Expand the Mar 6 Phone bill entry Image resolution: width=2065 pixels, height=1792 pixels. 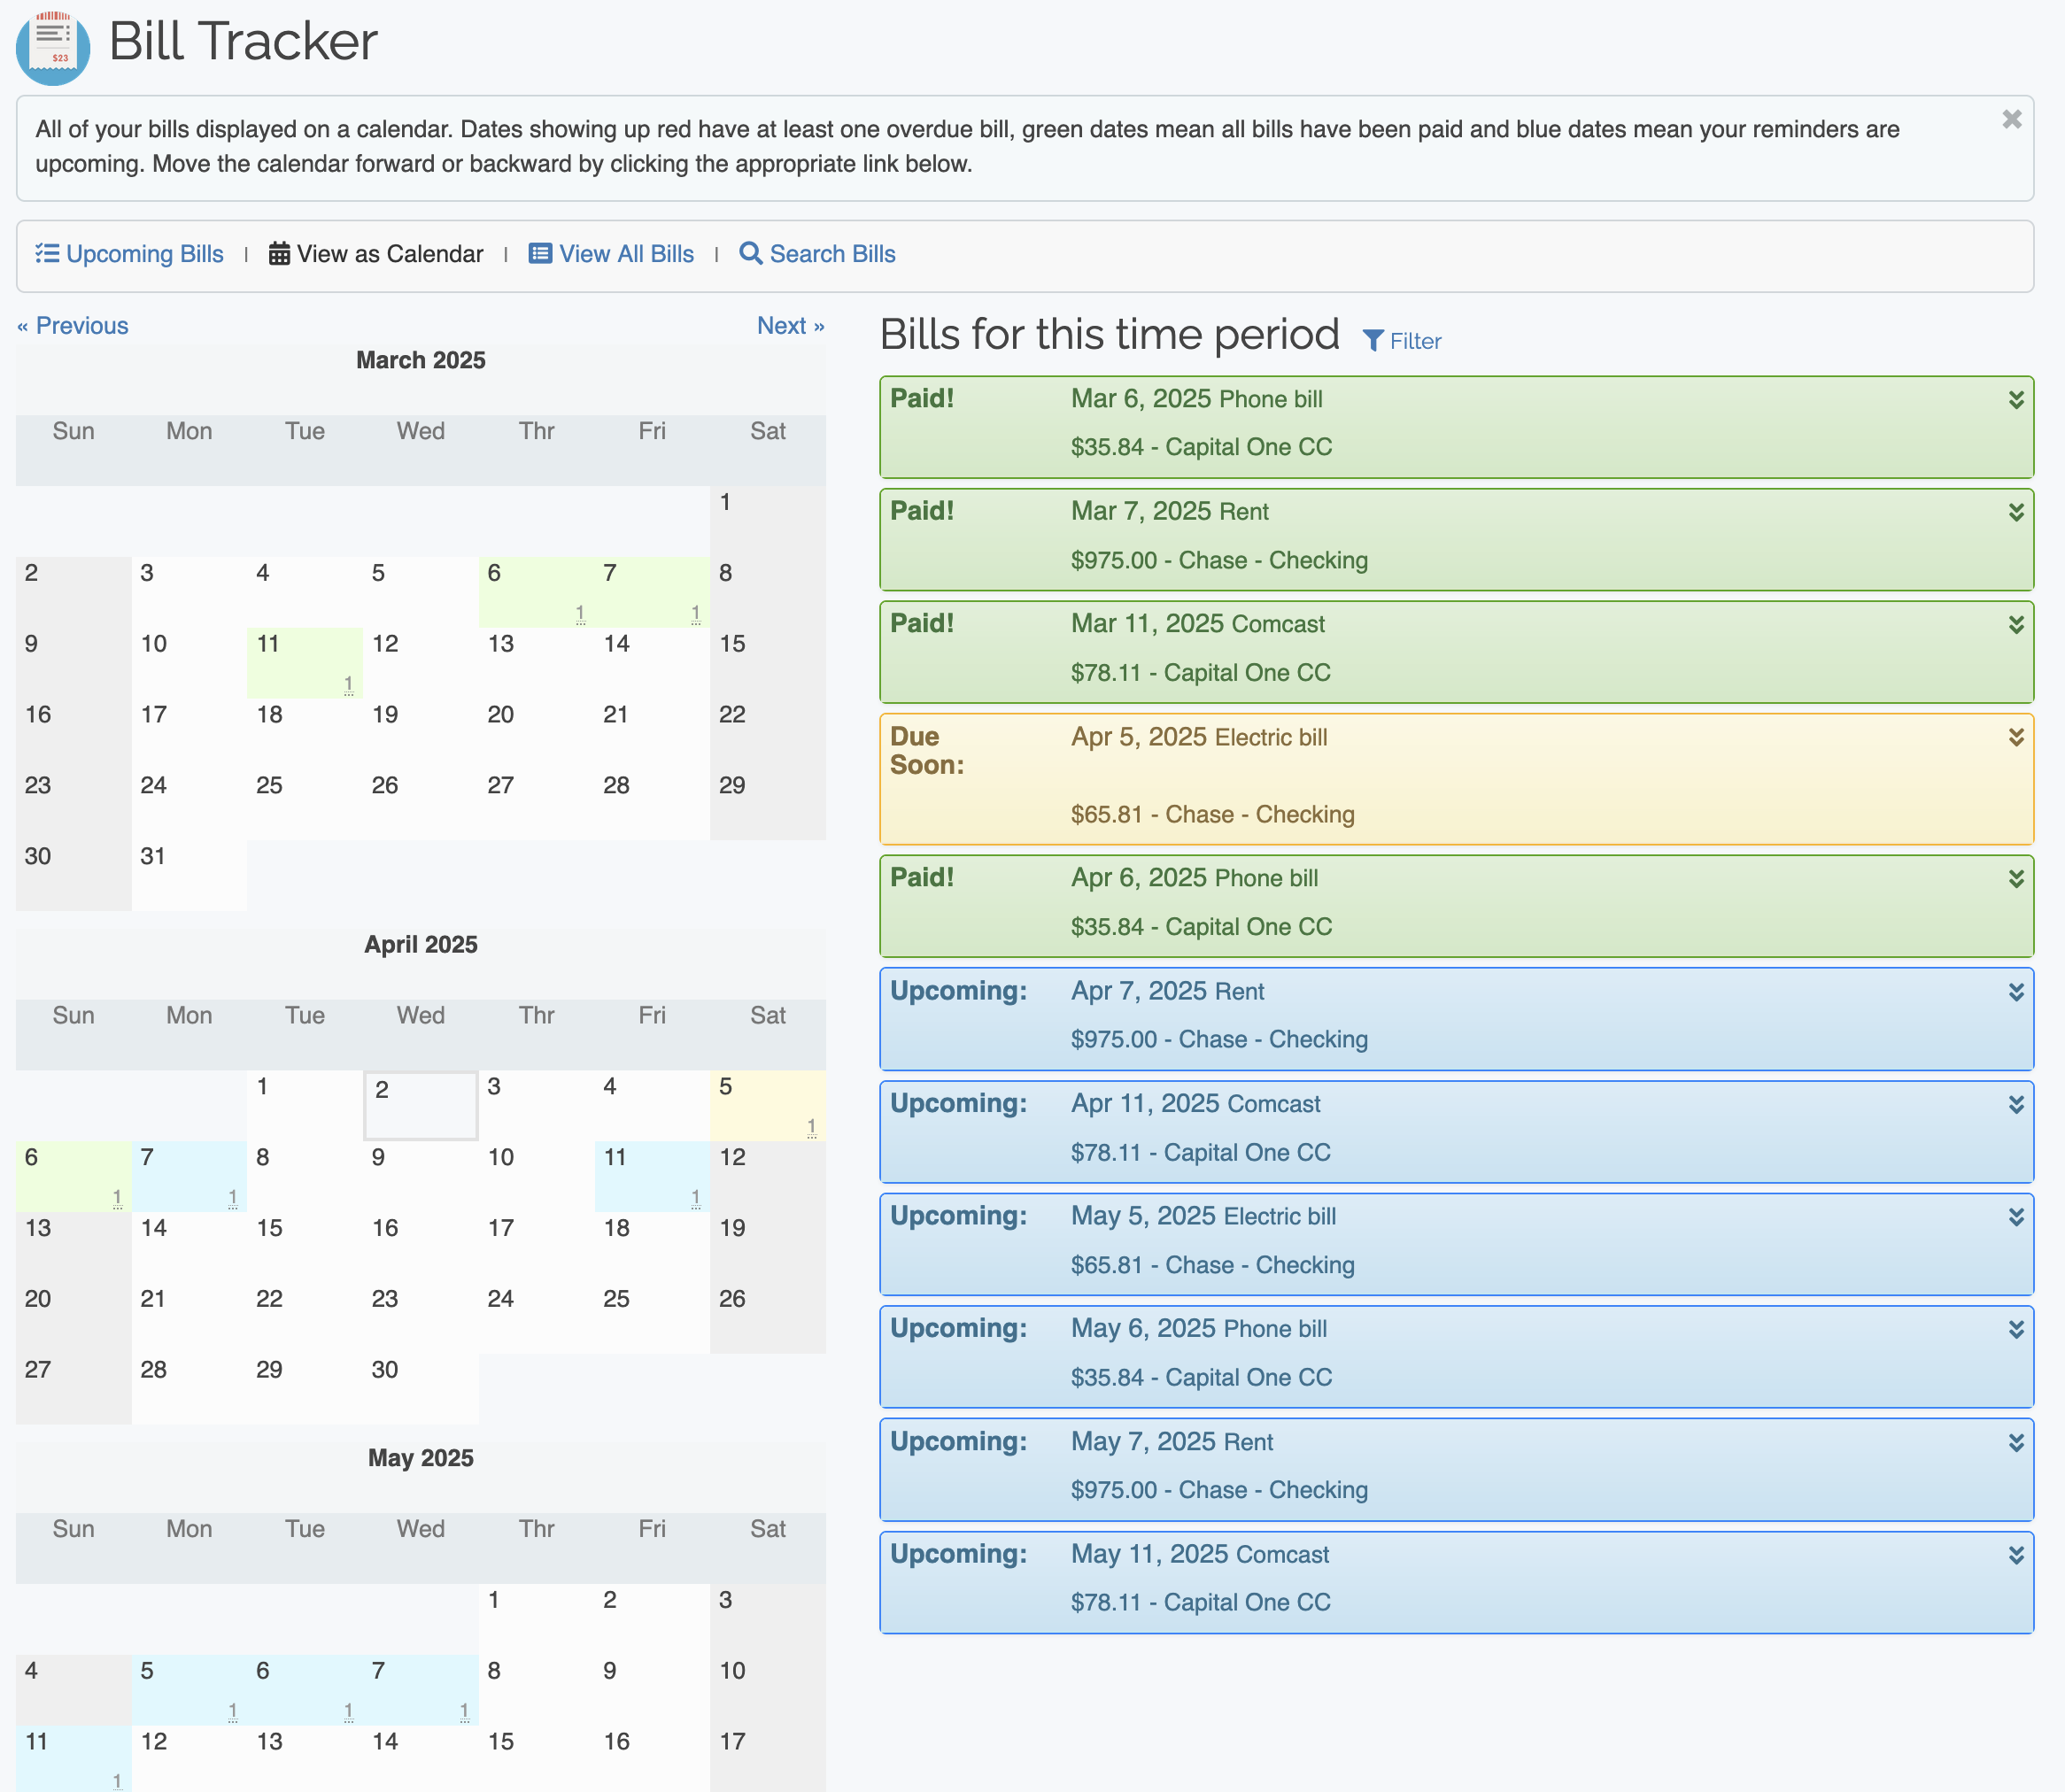[2016, 400]
